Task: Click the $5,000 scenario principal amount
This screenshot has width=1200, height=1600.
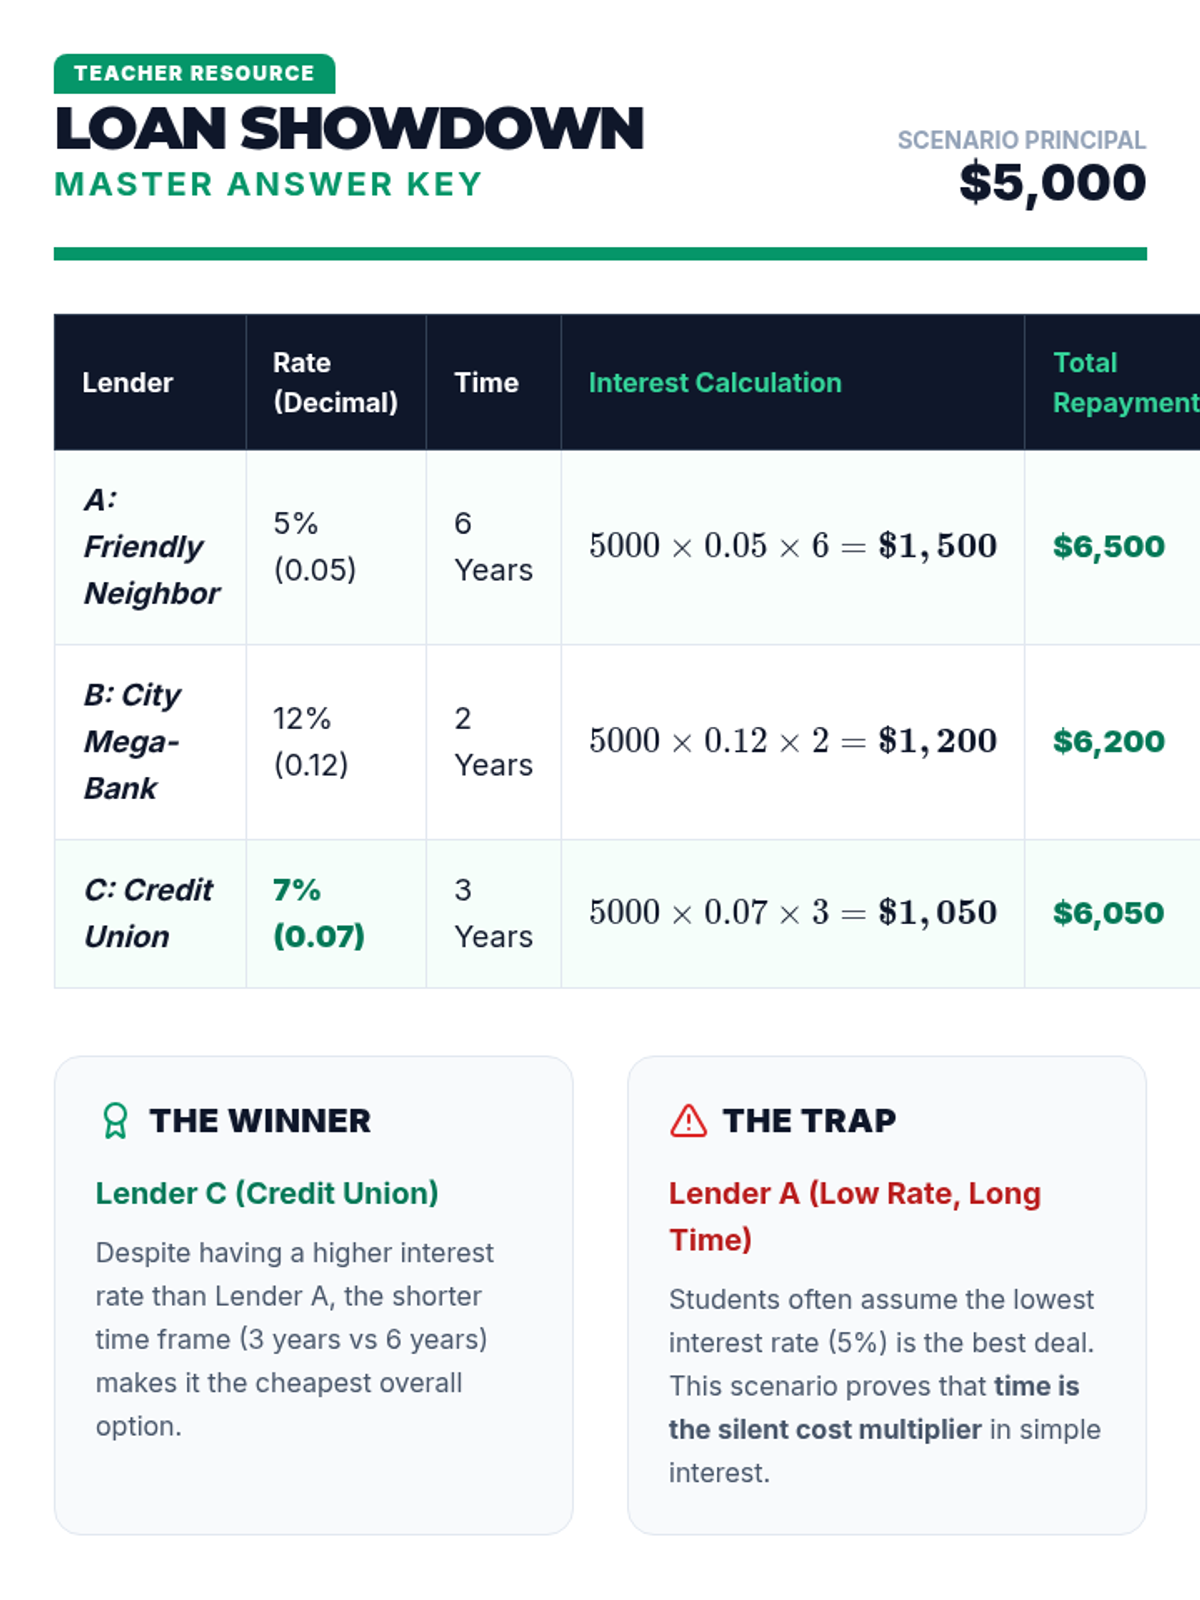Action: (x=1052, y=182)
